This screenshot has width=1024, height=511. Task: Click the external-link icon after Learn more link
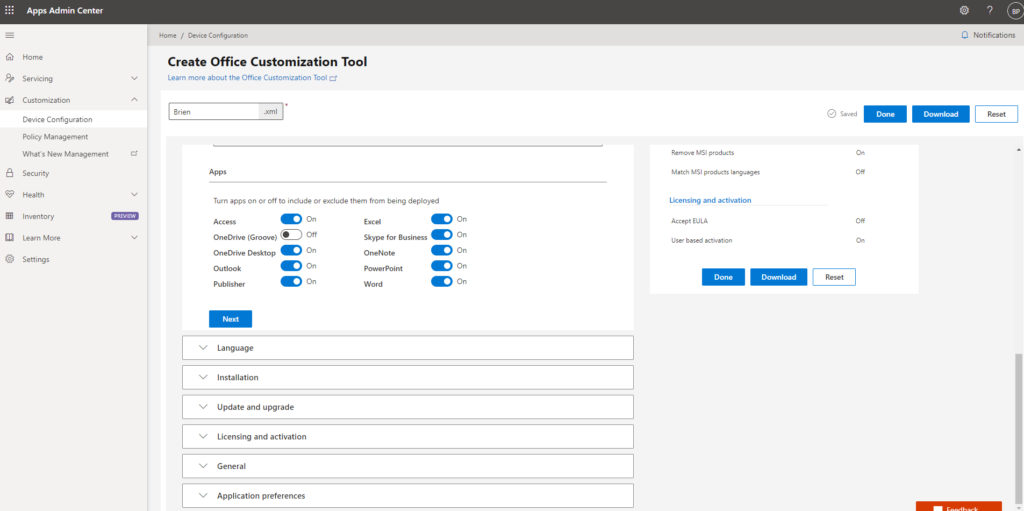point(333,78)
